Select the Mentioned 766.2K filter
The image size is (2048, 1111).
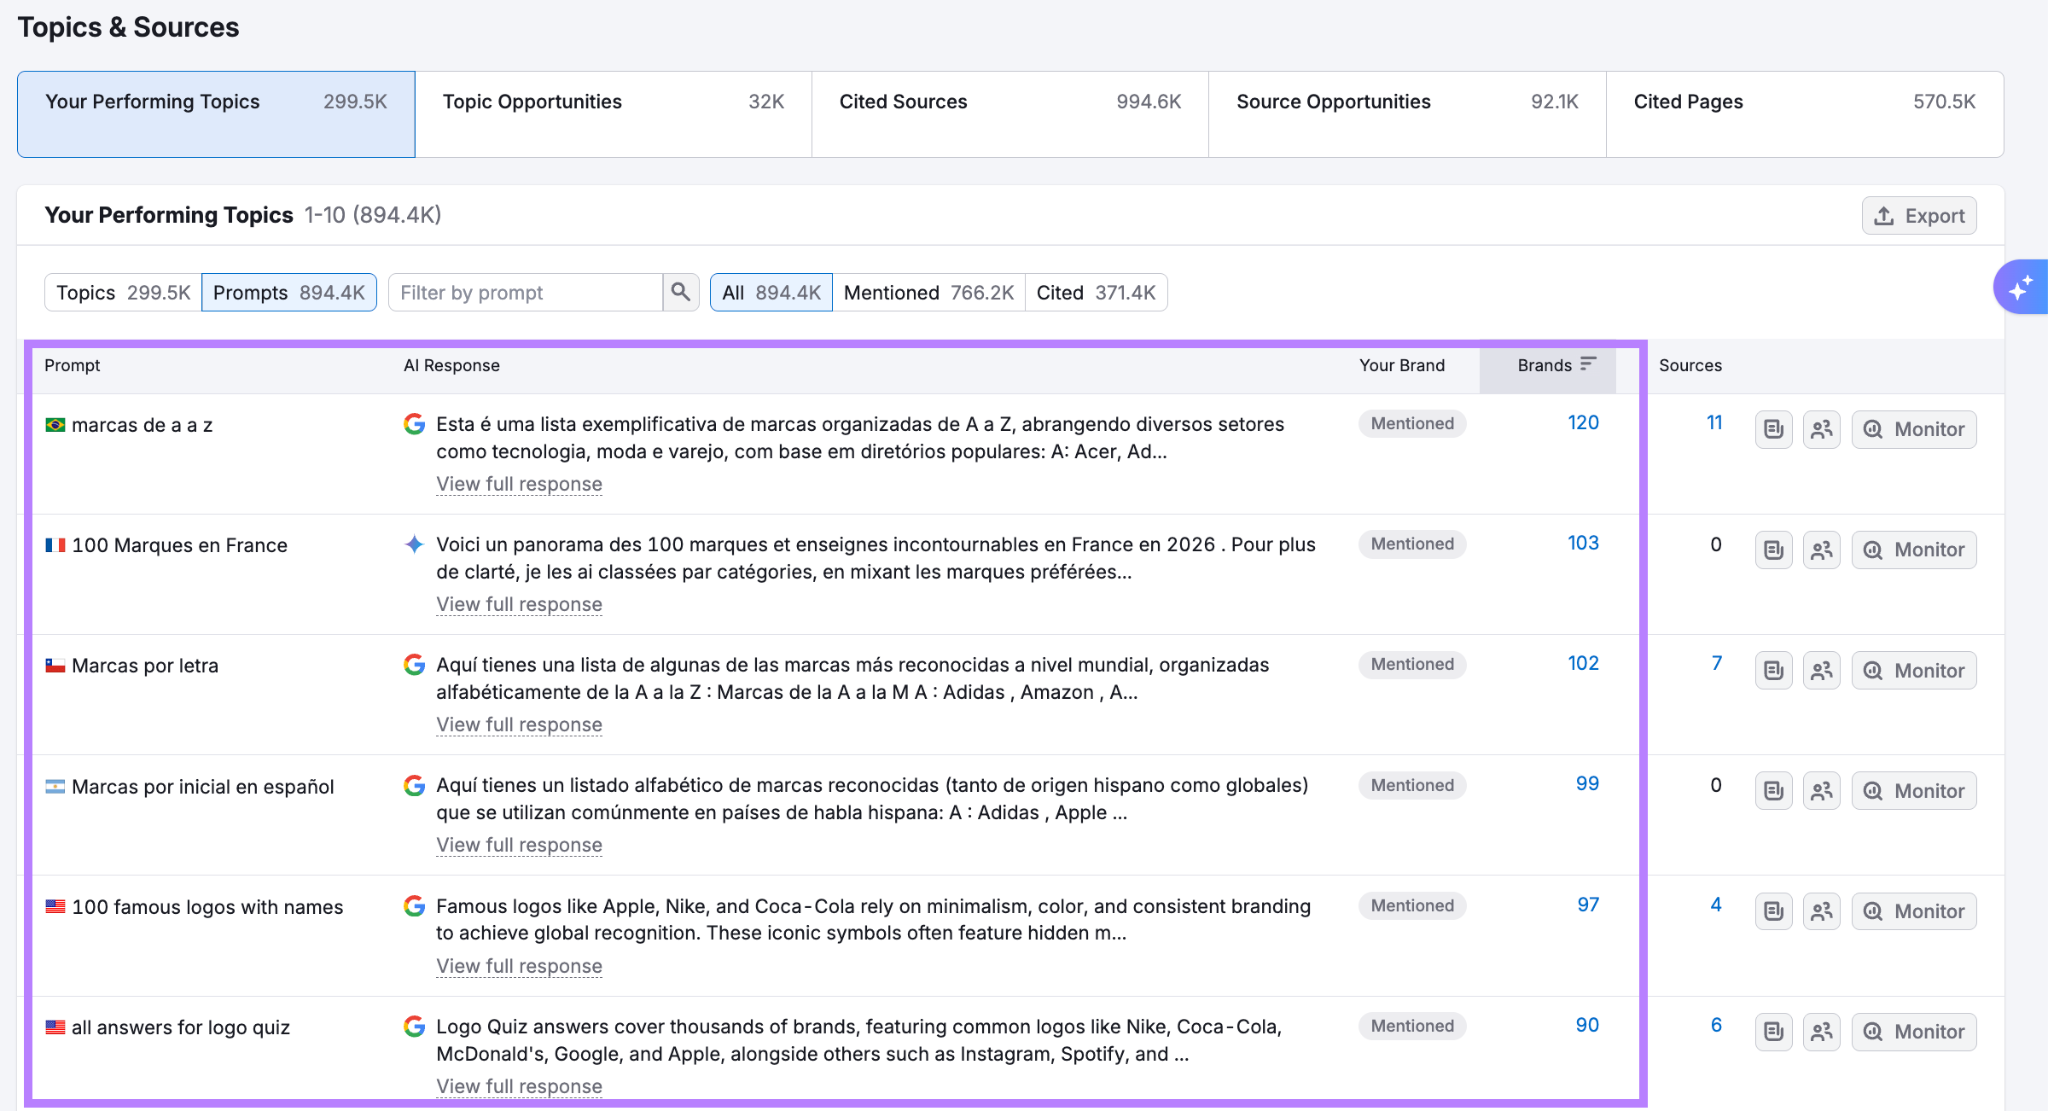(x=929, y=292)
